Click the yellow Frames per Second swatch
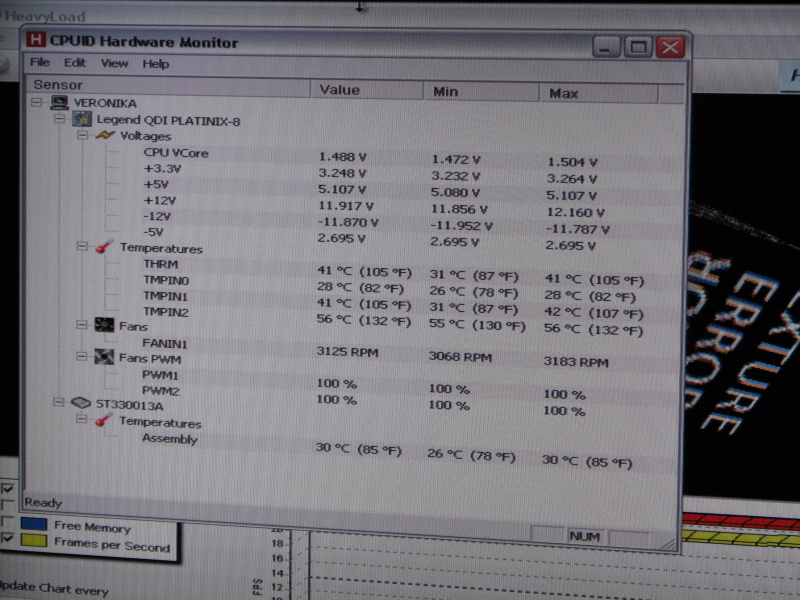The height and width of the screenshot is (600, 800). tap(34, 540)
